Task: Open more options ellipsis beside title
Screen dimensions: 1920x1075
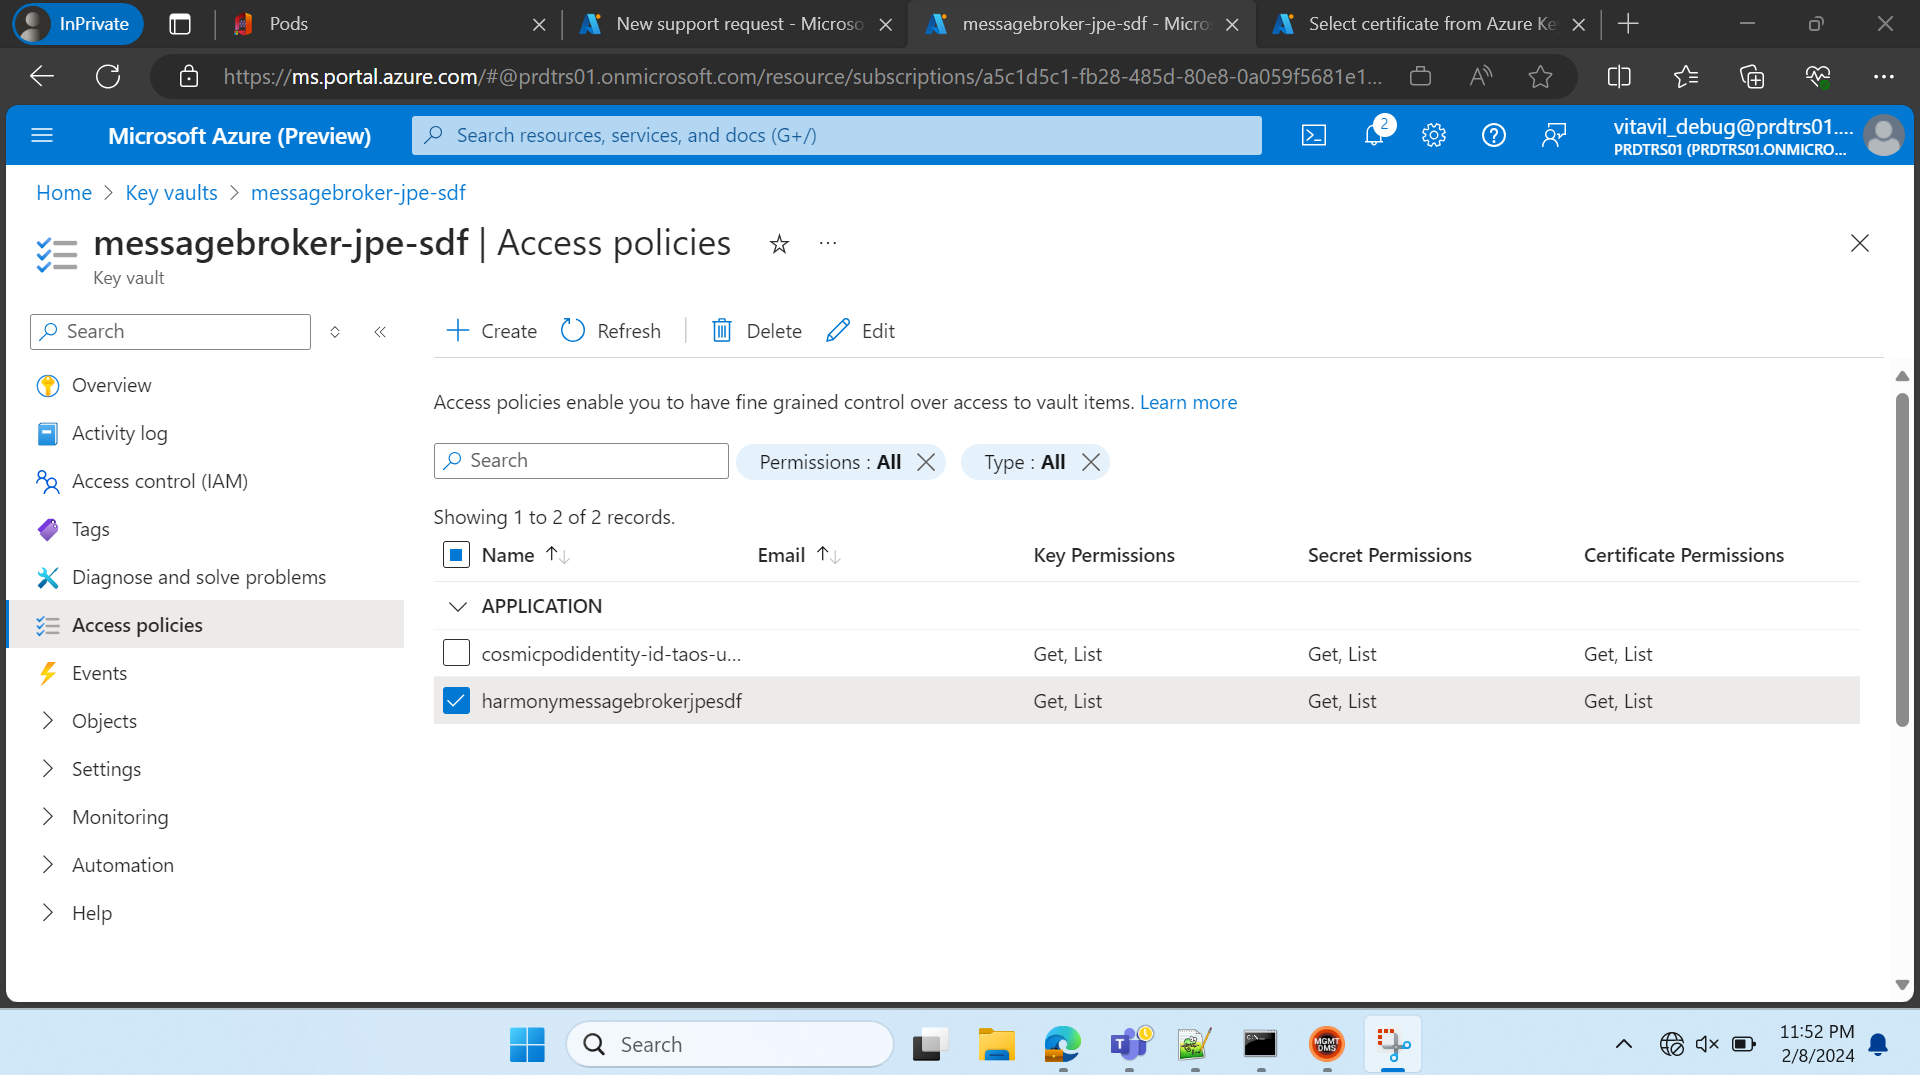Action: 828,243
